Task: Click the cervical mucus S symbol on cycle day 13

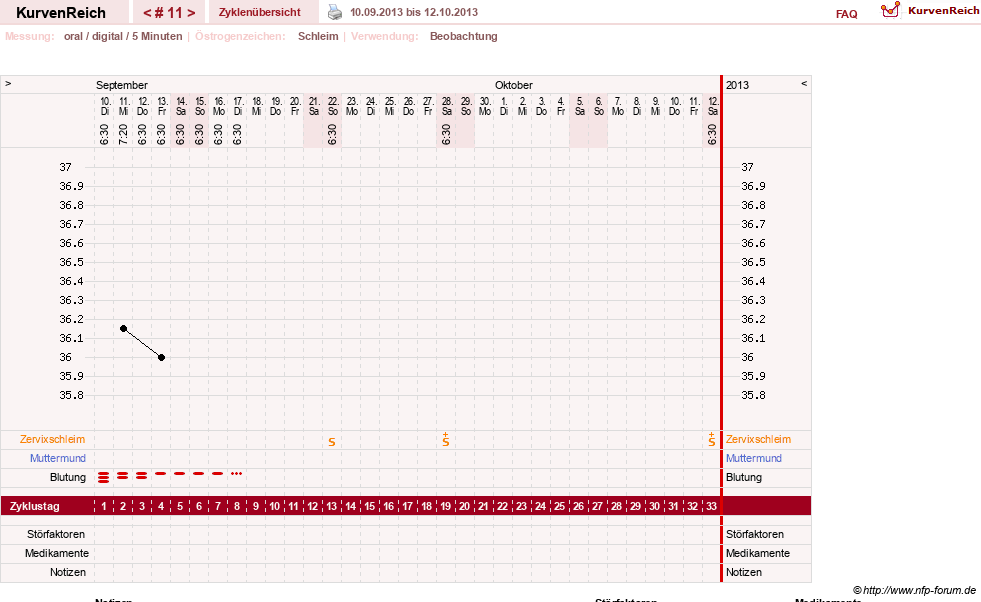Action: (x=332, y=442)
